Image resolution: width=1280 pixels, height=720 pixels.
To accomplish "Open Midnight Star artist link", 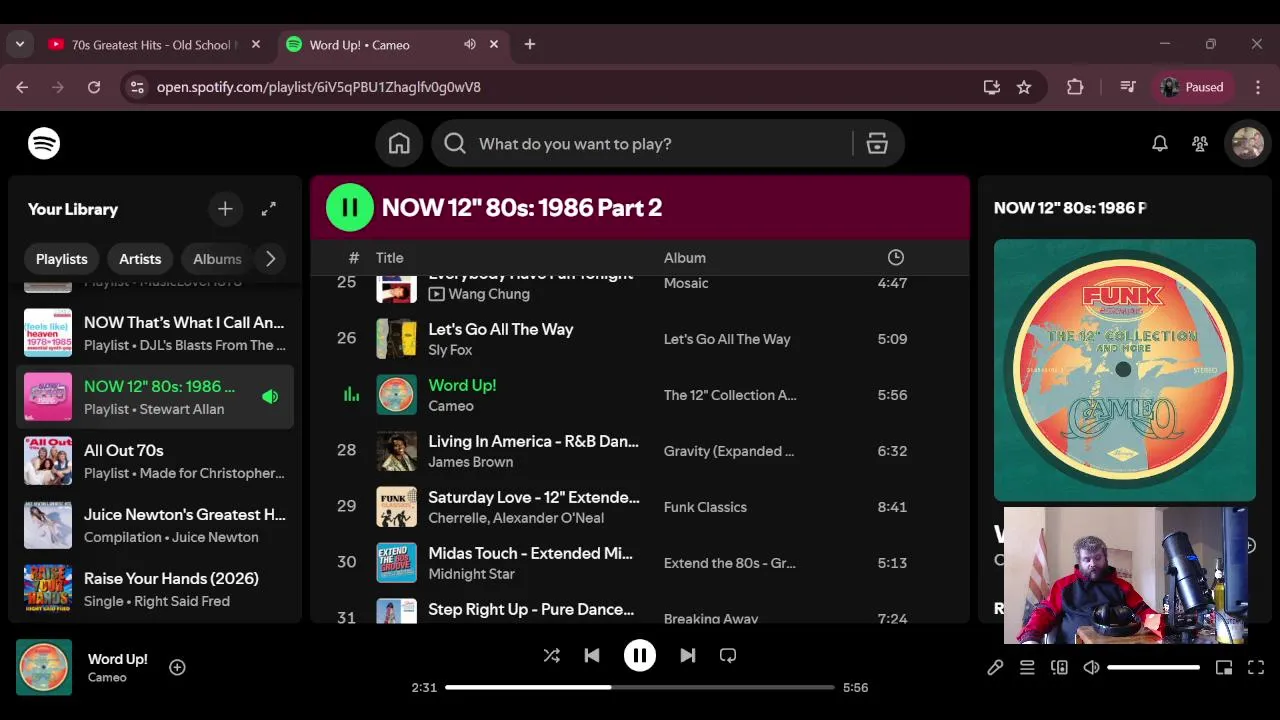I will click(x=471, y=574).
